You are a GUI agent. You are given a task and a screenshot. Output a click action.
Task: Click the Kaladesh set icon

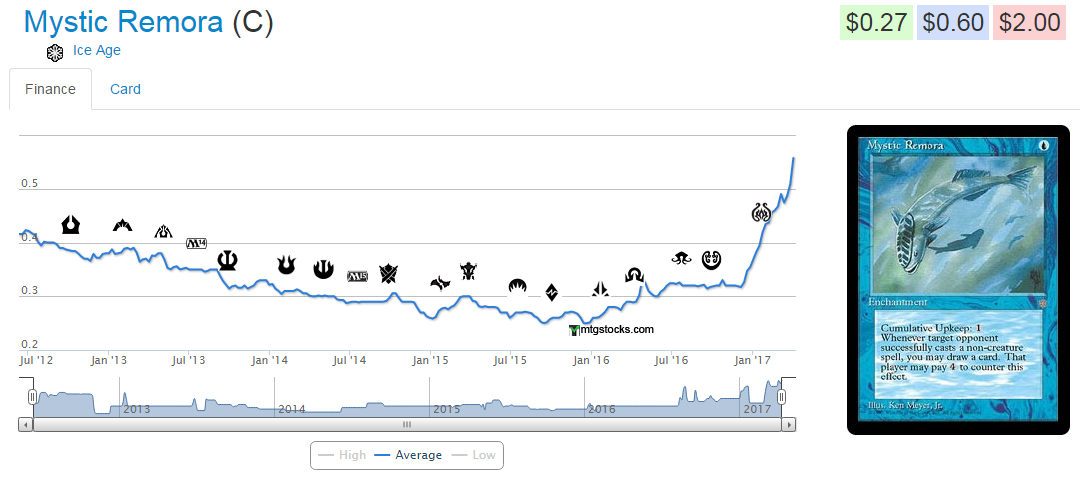(712, 260)
